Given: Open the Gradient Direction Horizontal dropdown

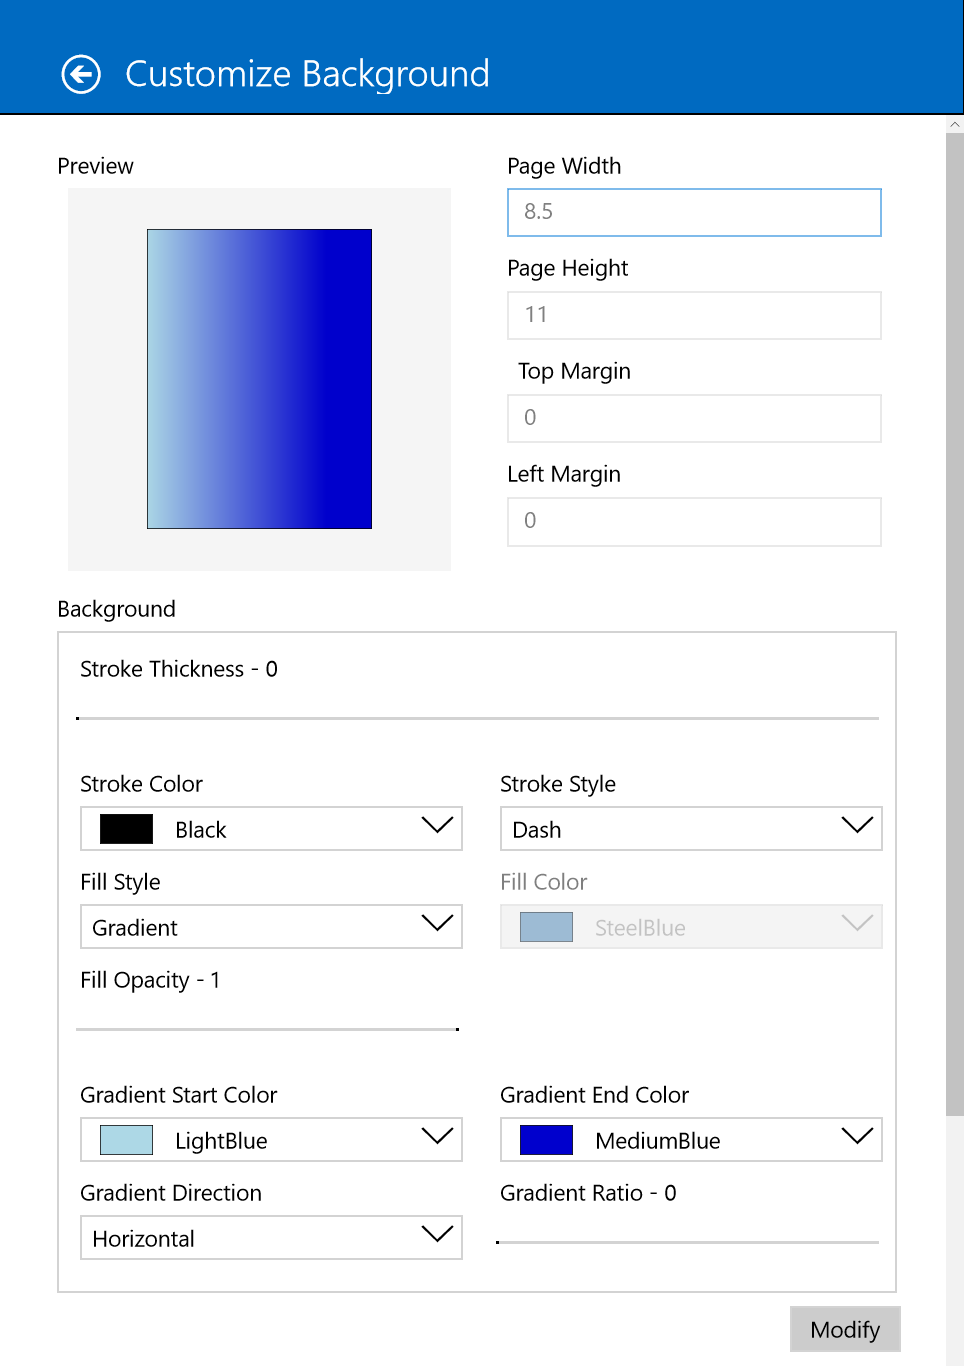Looking at the screenshot, I should pos(271,1238).
